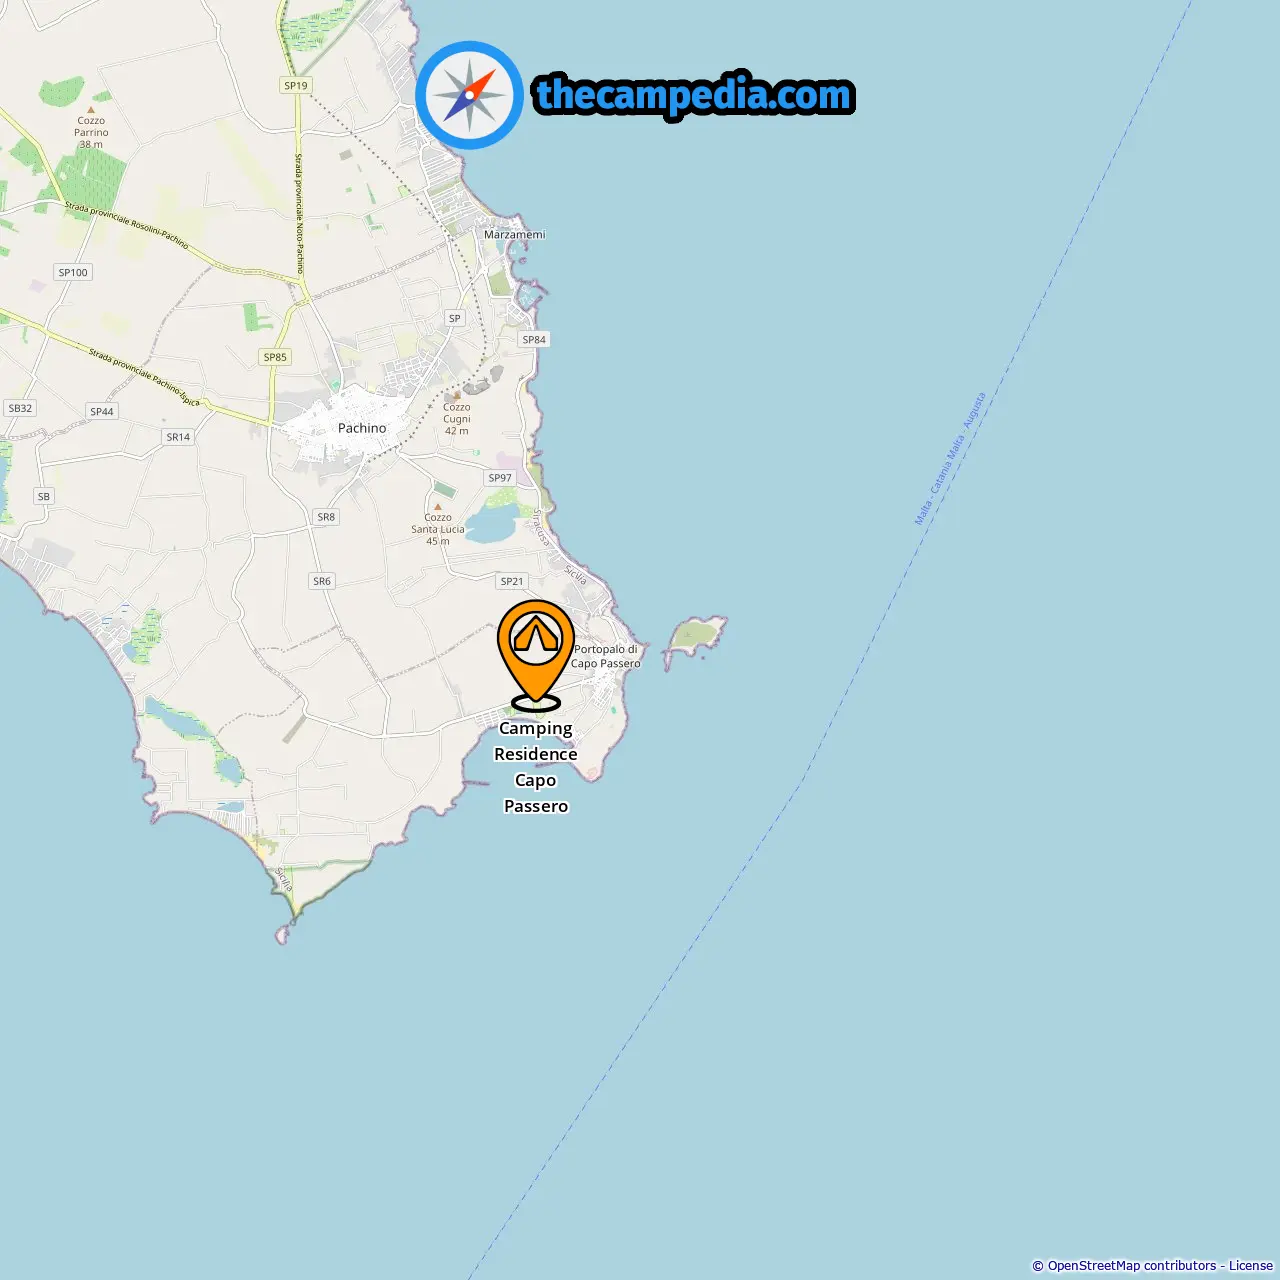
Task: Click the Camping Residence Capo Passero label
Action: tap(536, 767)
